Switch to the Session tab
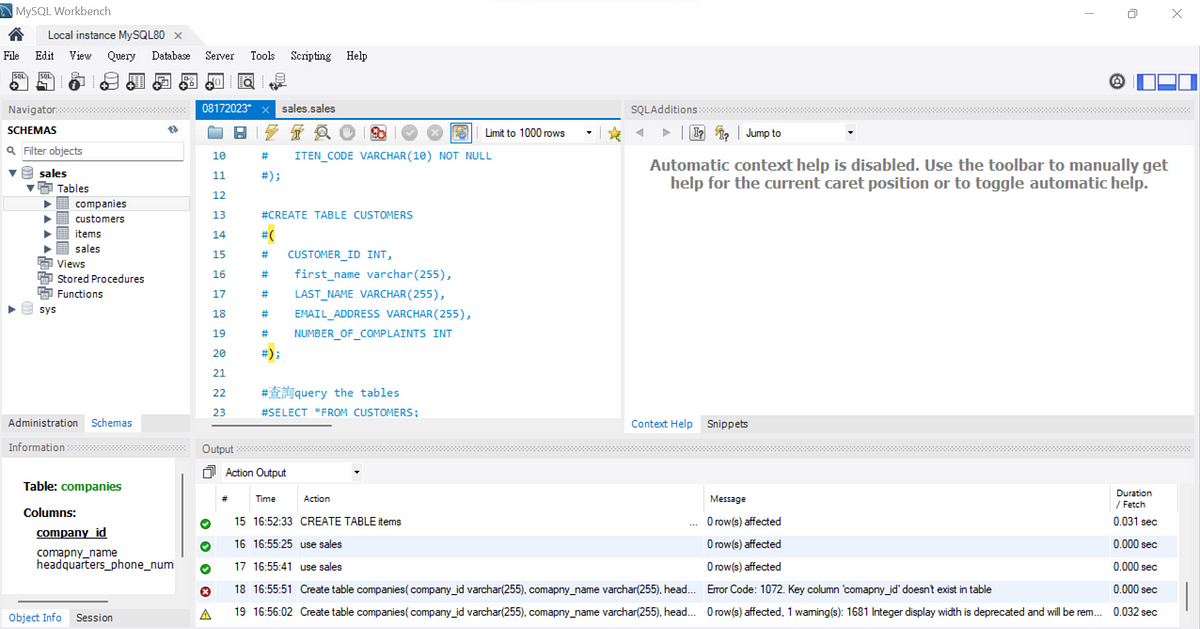Viewport: 1200px width, 629px height. 94,618
